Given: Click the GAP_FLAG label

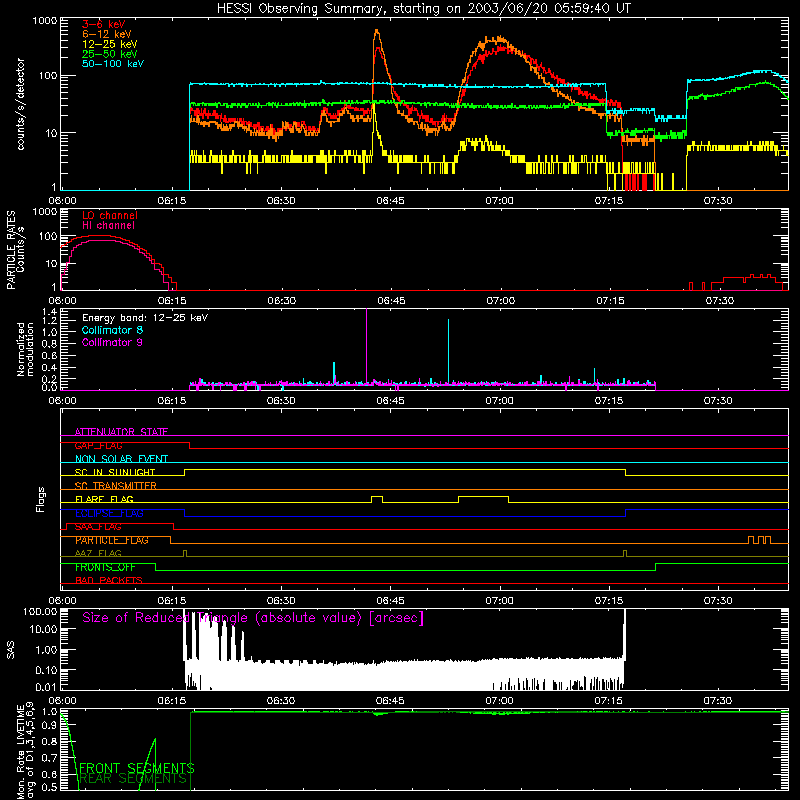Looking at the screenshot, I should point(98,445).
